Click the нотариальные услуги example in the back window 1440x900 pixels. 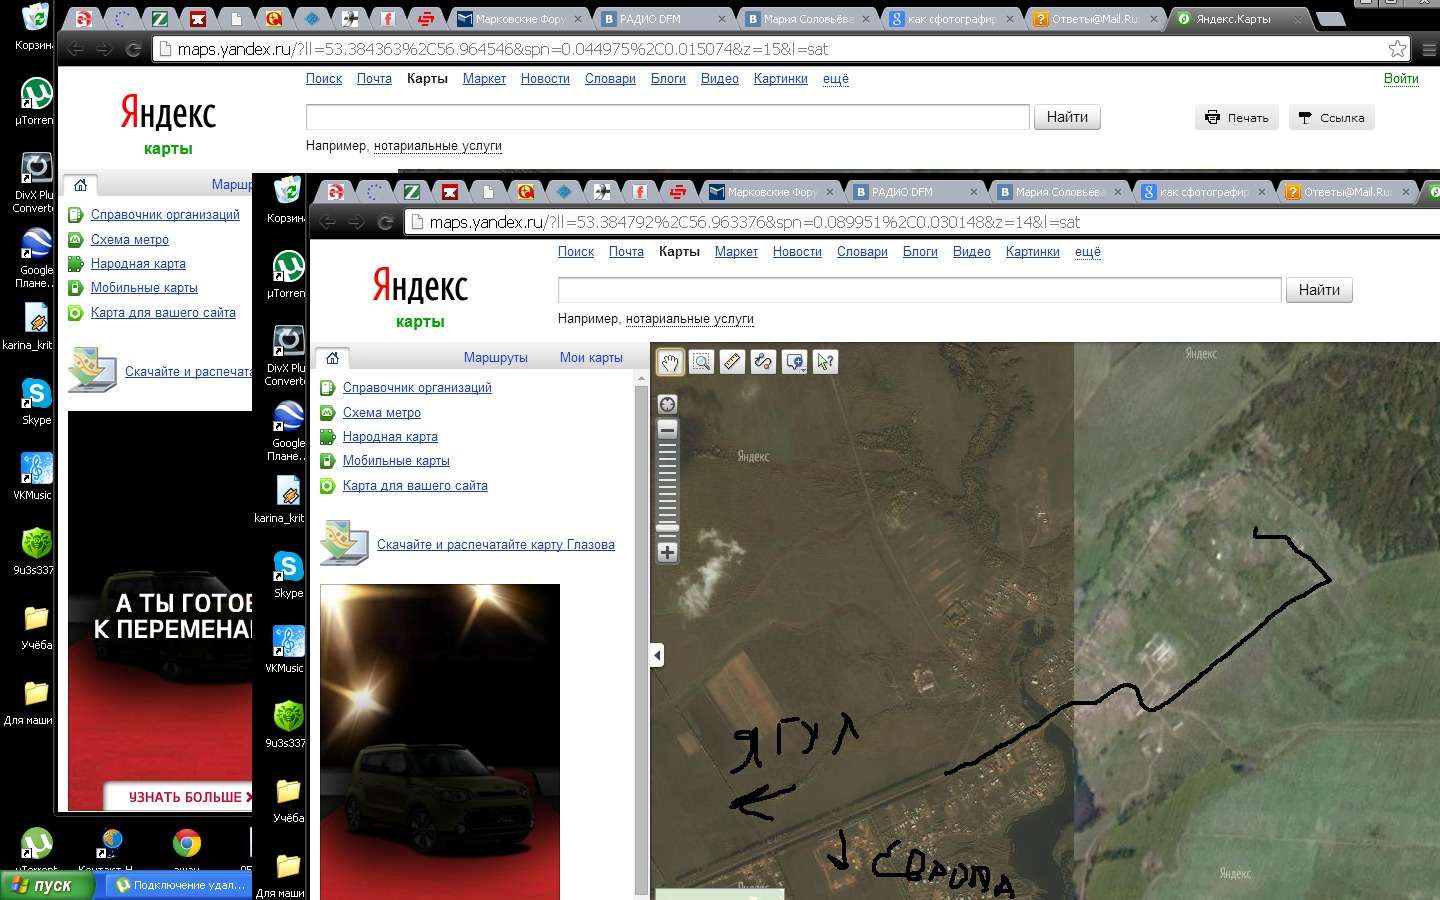pyautogui.click(x=438, y=146)
